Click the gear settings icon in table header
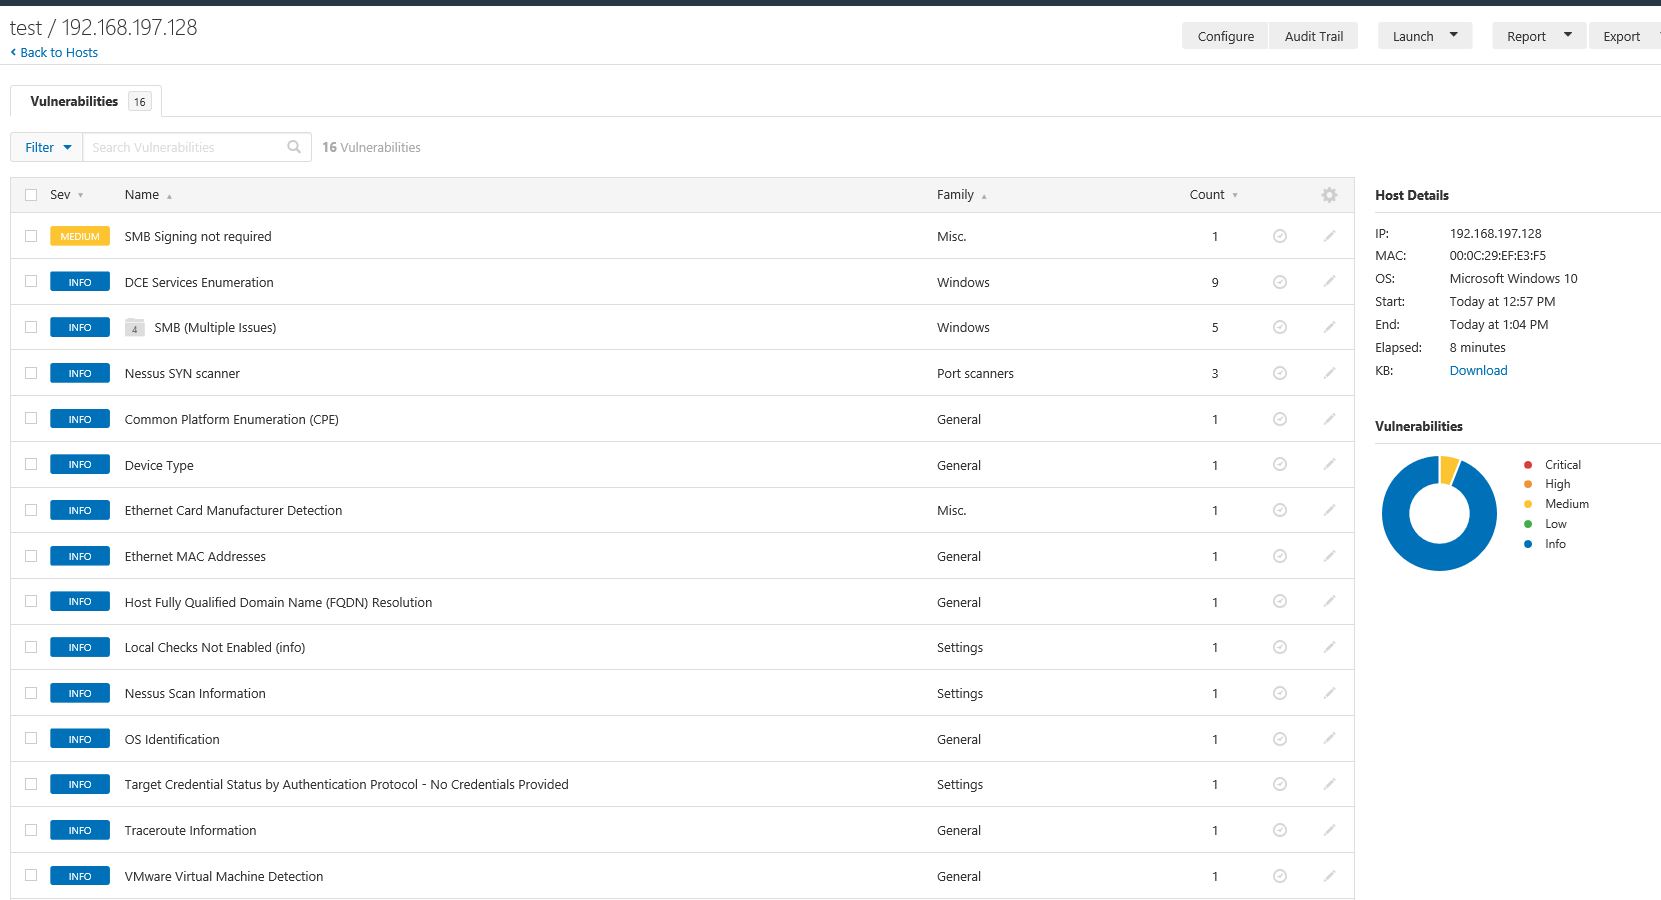 1329,195
